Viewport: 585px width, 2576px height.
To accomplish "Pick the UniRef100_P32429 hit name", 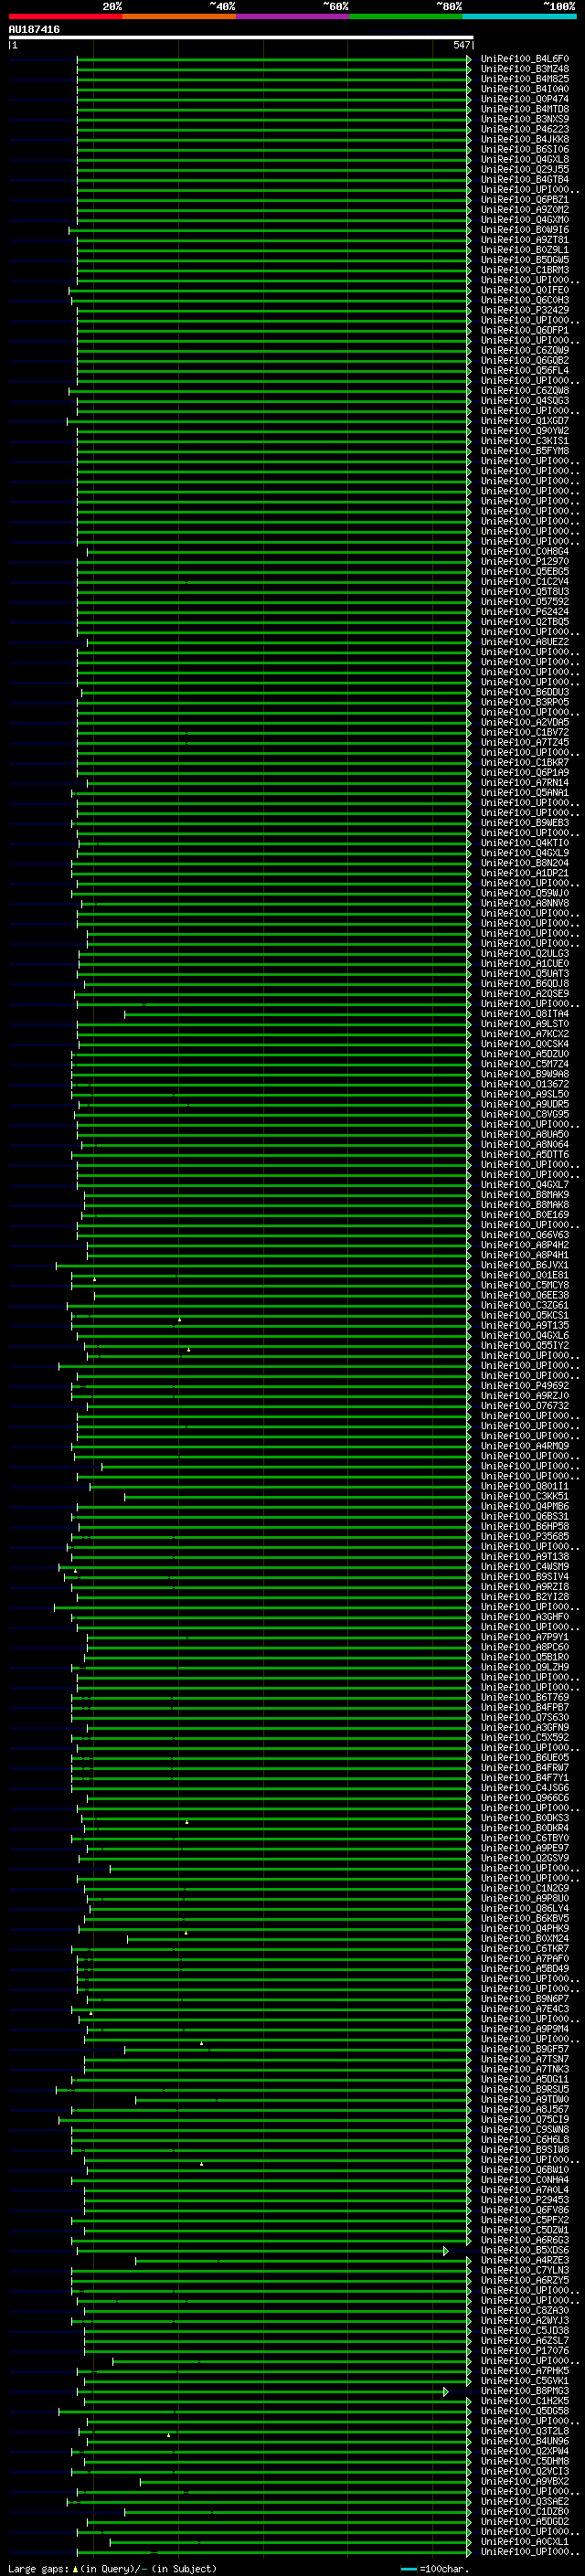I will click(524, 310).
